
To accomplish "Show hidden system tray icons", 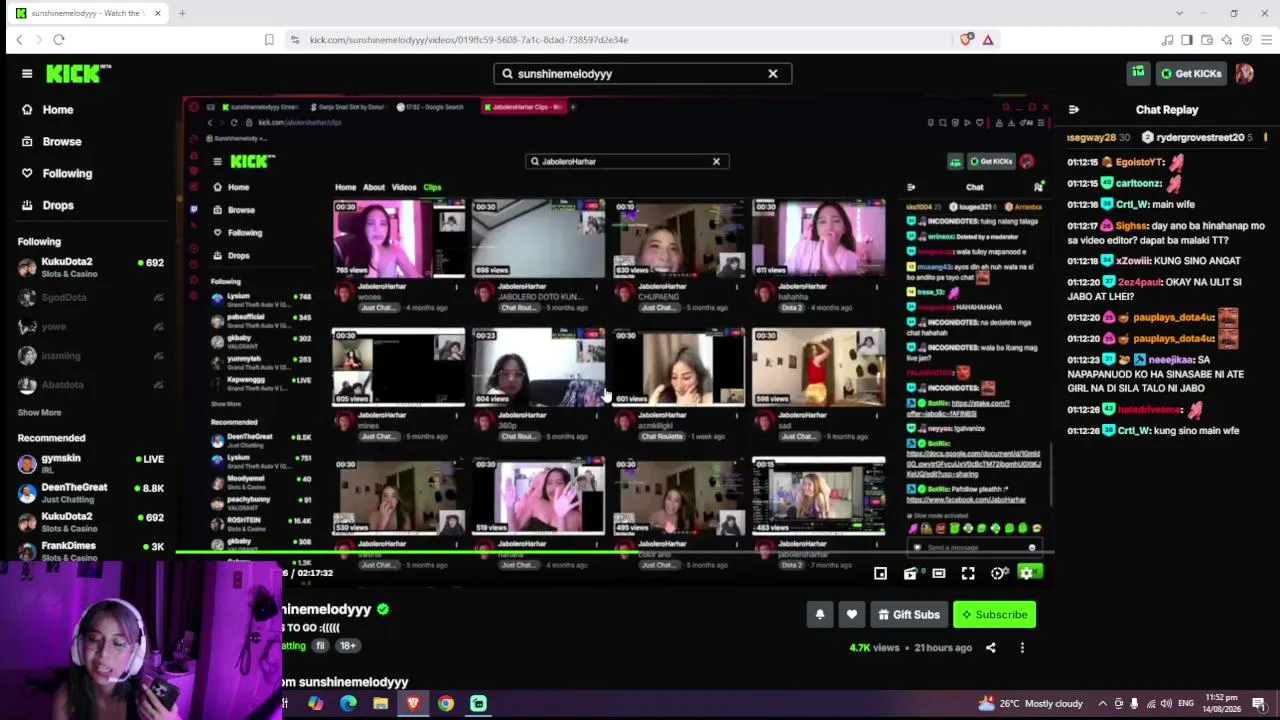I will coord(1102,704).
